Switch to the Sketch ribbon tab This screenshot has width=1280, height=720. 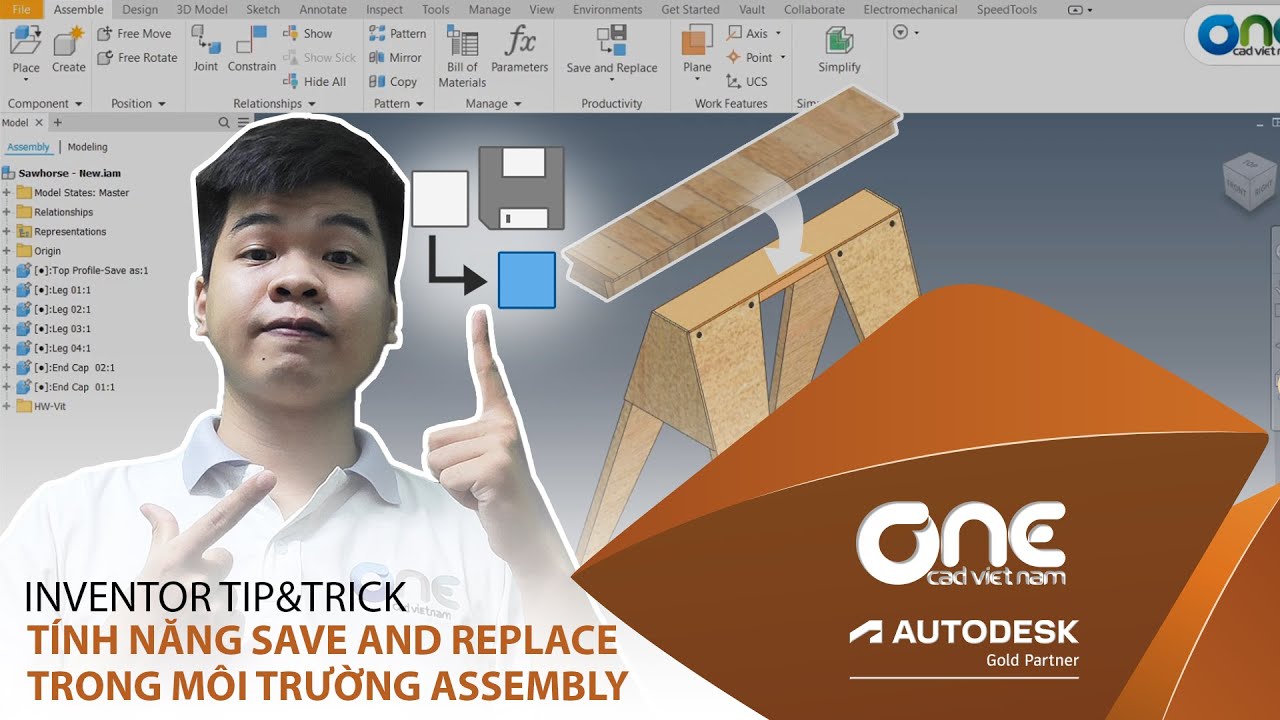(263, 9)
